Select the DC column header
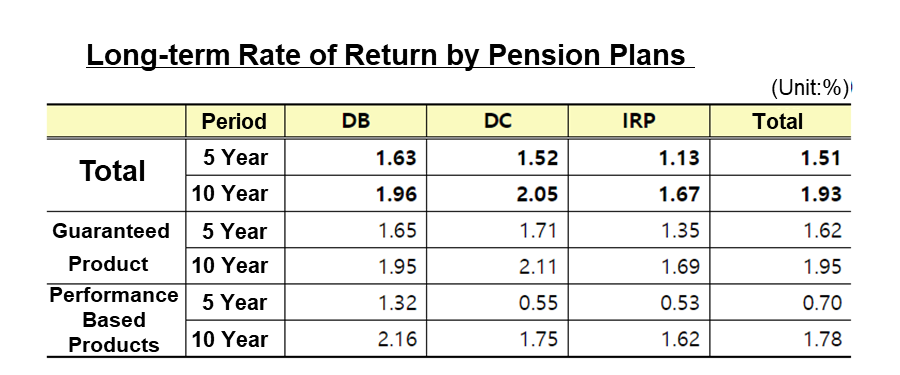Image resolution: width=900 pixels, height=375 pixels. [498, 121]
